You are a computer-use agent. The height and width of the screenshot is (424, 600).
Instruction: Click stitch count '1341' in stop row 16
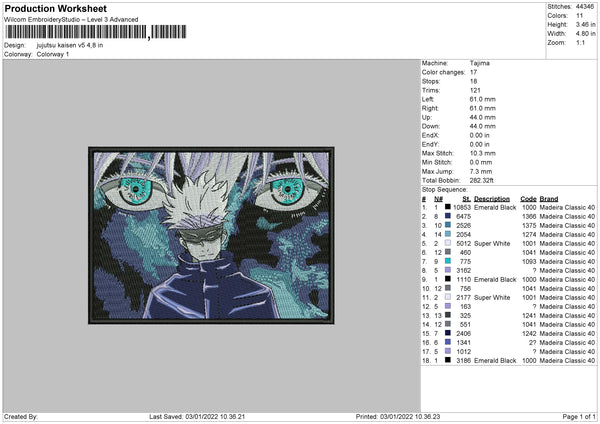click(x=463, y=342)
